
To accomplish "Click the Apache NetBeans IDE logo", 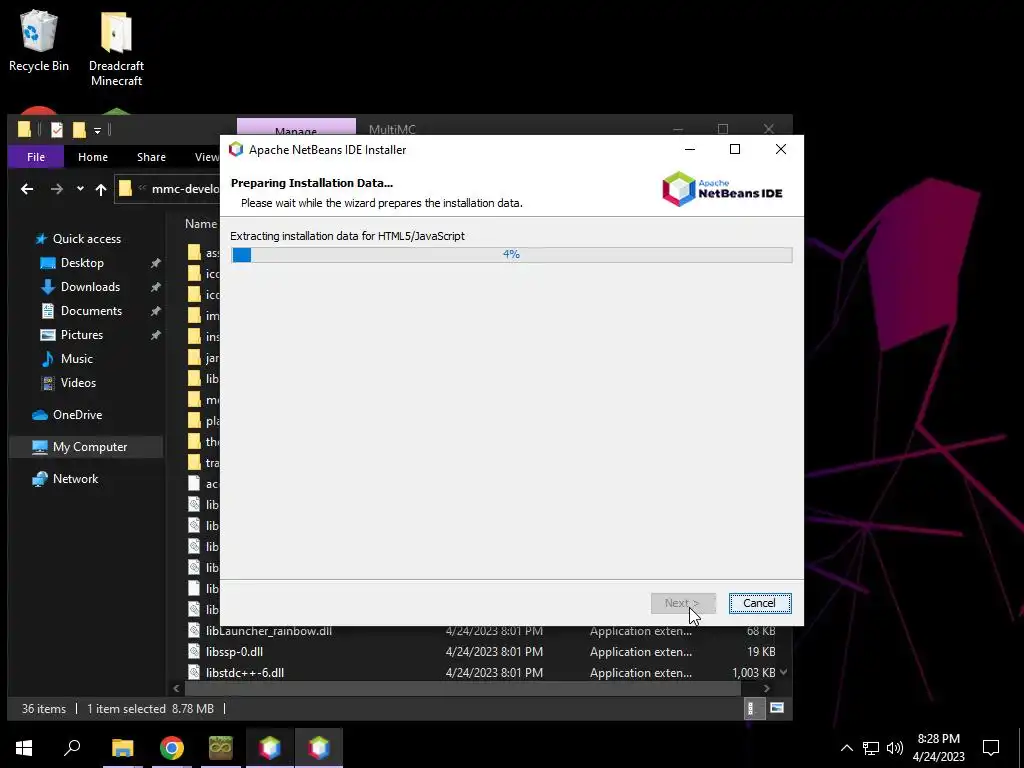I will click(722, 189).
